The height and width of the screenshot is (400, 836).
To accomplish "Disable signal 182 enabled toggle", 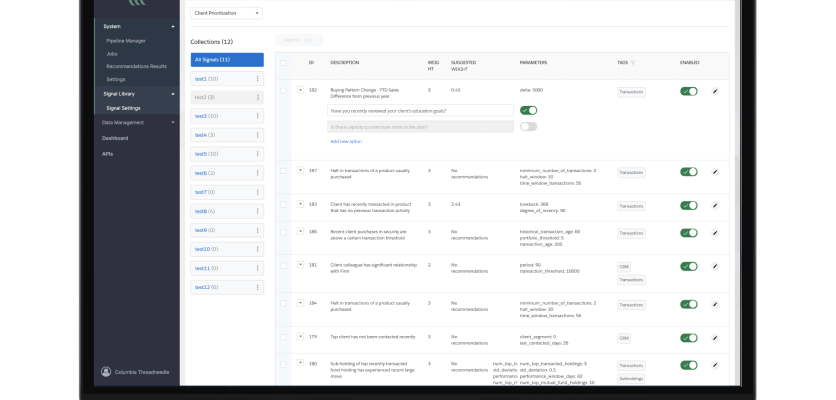I will click(x=689, y=91).
